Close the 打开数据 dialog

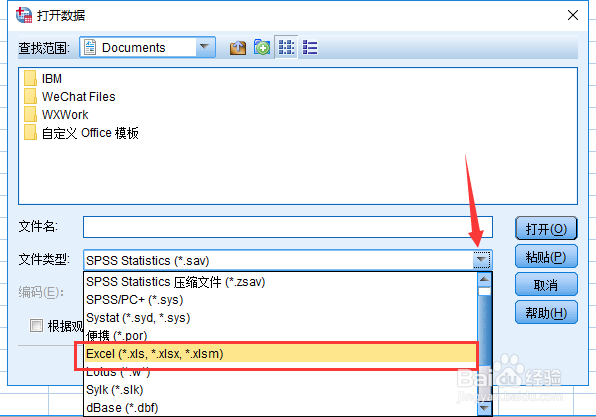[573, 15]
